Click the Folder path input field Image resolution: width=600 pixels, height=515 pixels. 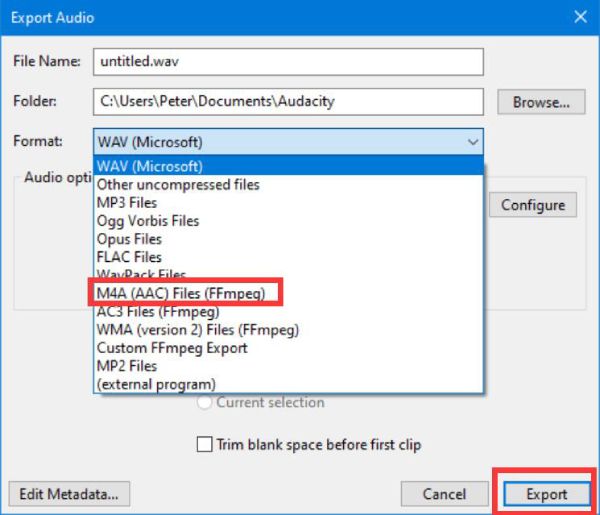[288, 102]
